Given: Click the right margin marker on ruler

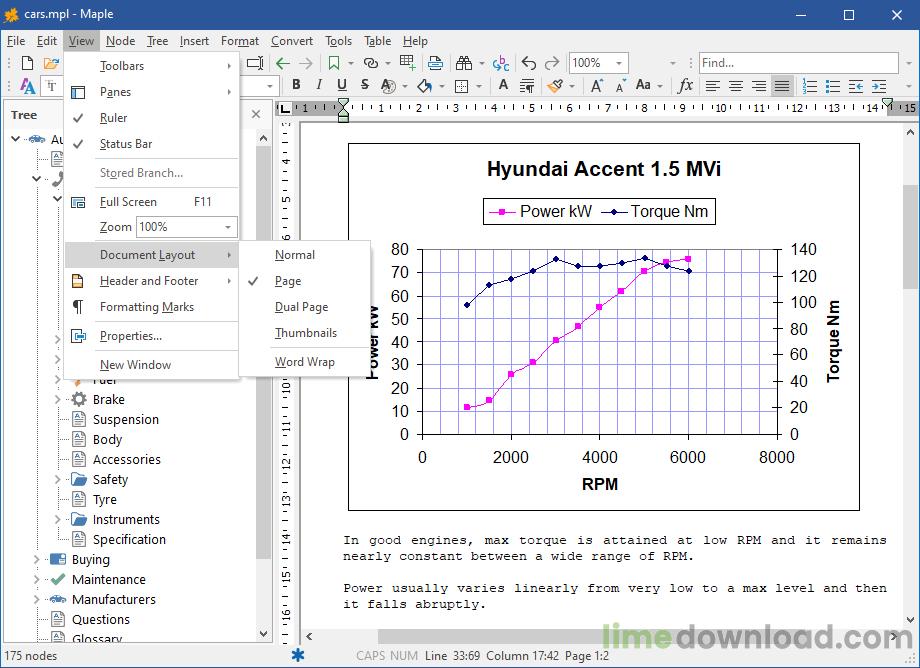Looking at the screenshot, I should [x=888, y=103].
